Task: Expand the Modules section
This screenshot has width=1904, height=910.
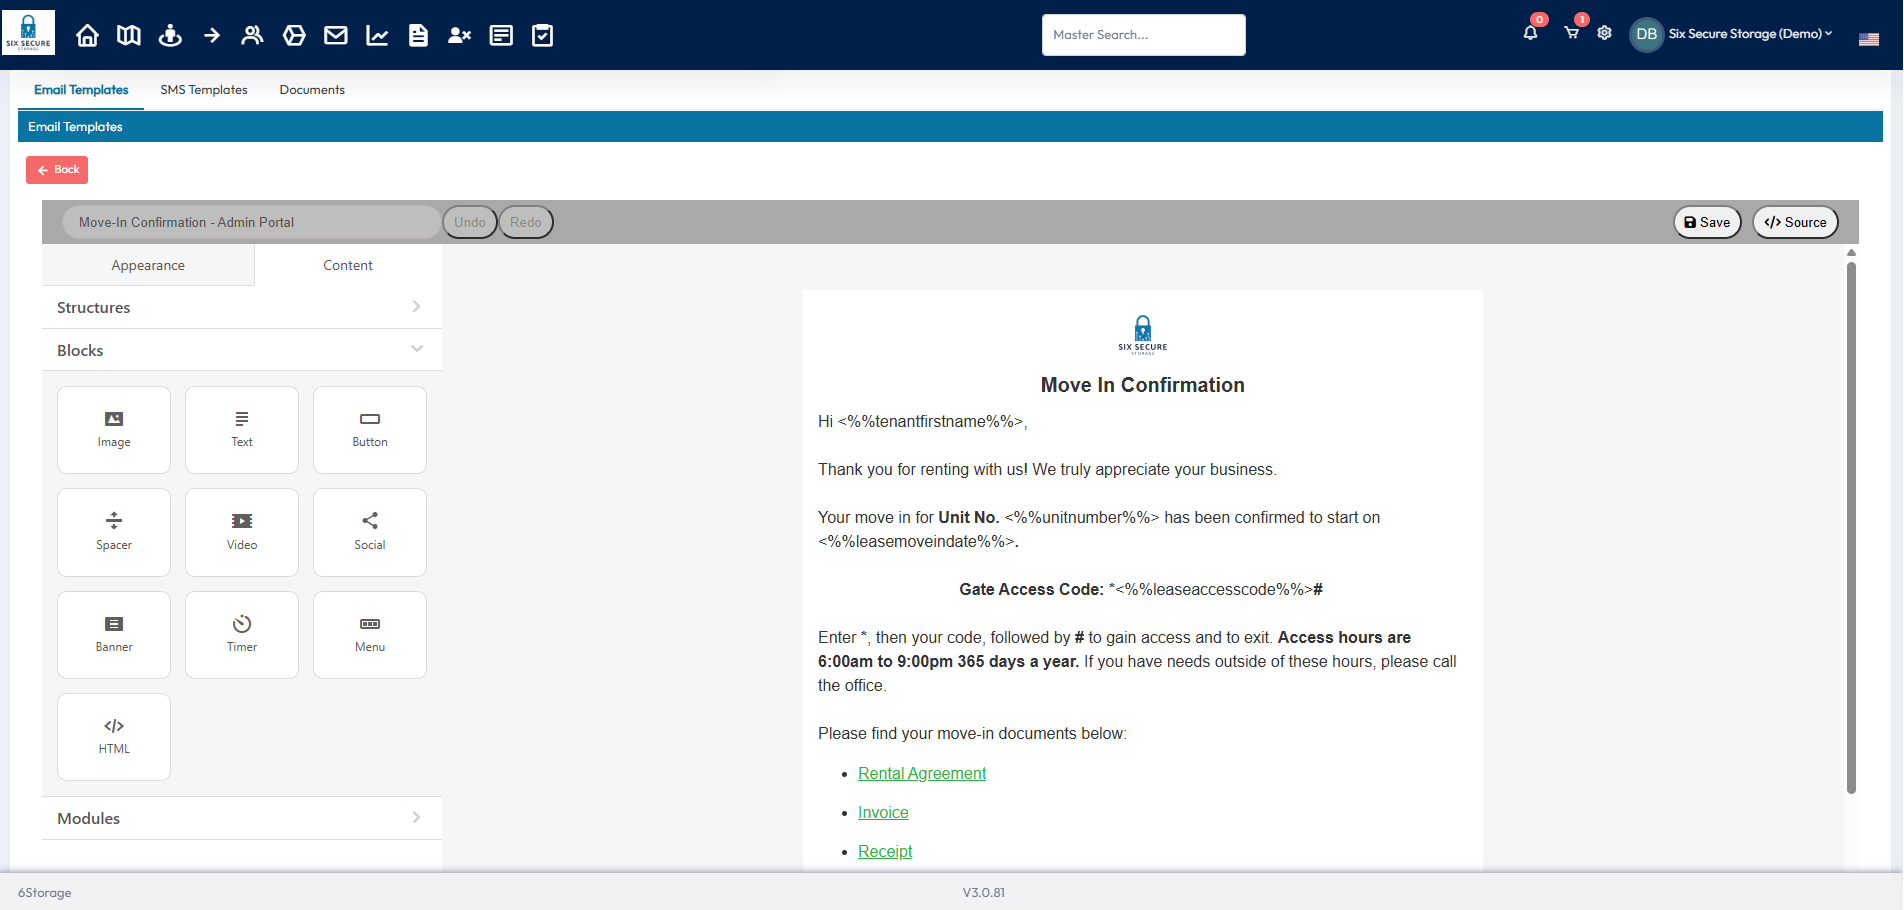Action: click(241, 818)
